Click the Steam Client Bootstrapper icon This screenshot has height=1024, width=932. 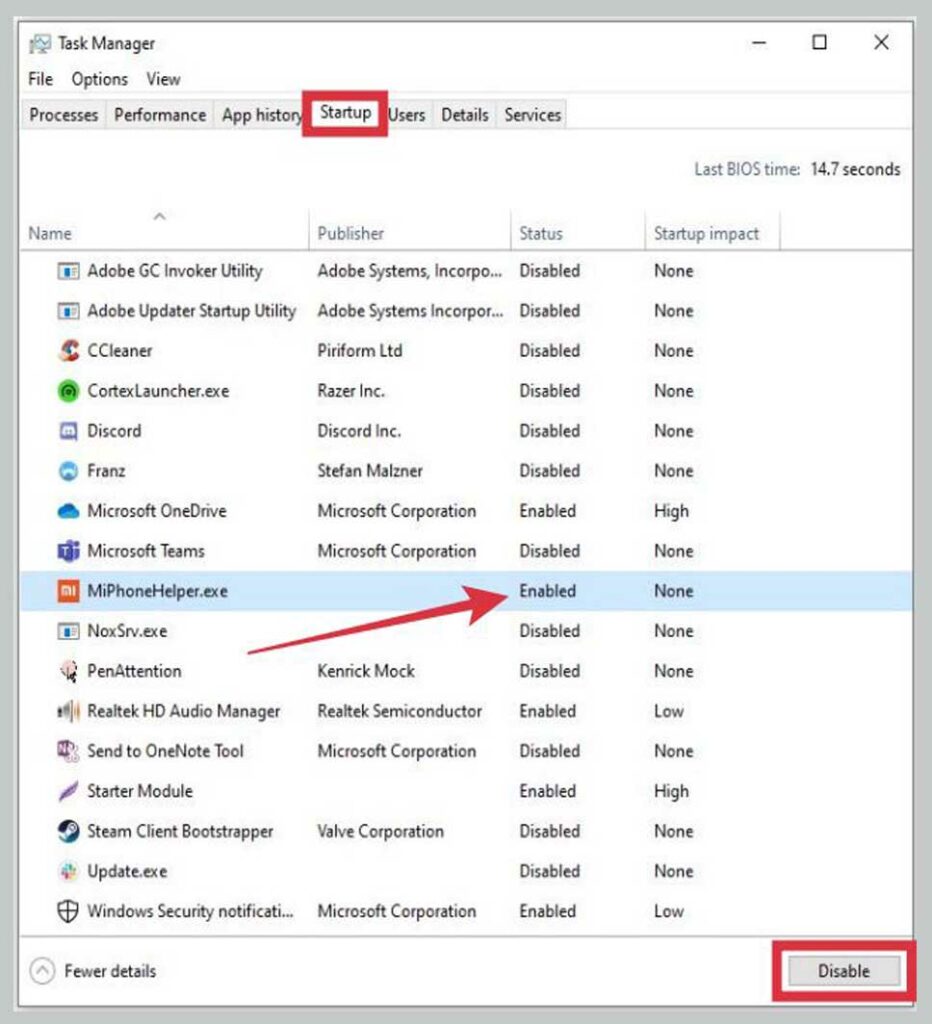[x=66, y=831]
